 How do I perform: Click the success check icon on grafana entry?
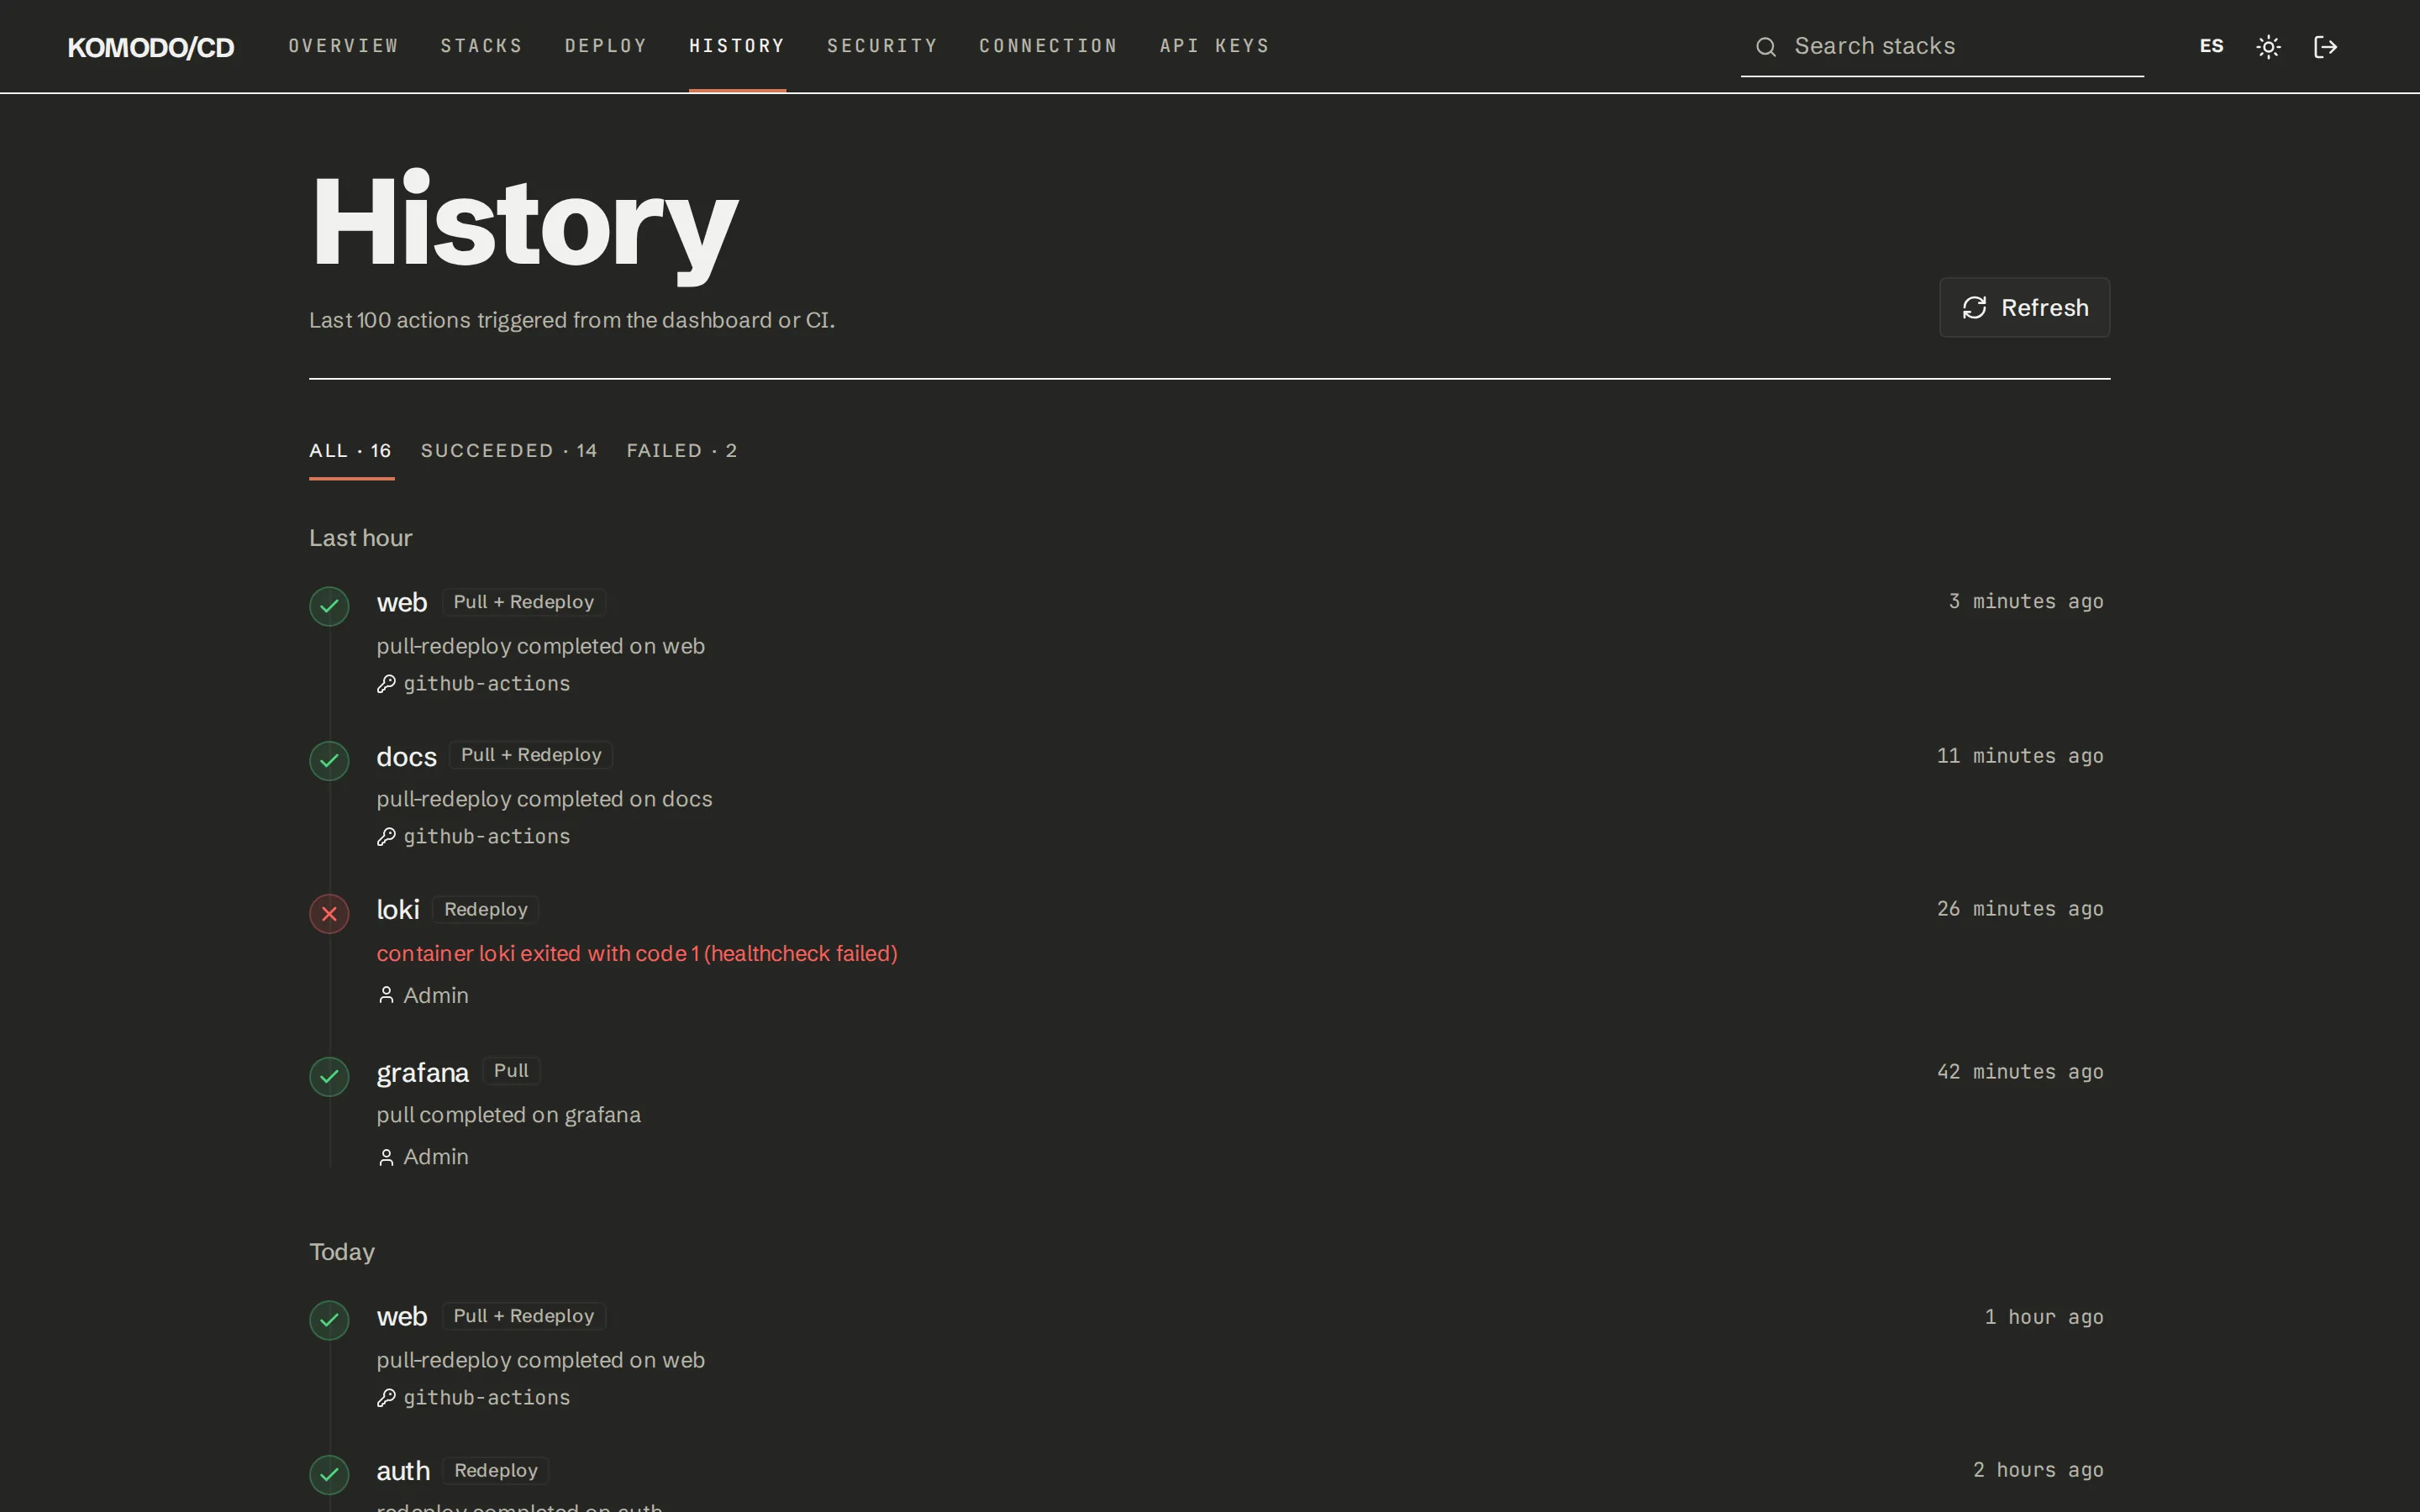coord(329,1077)
